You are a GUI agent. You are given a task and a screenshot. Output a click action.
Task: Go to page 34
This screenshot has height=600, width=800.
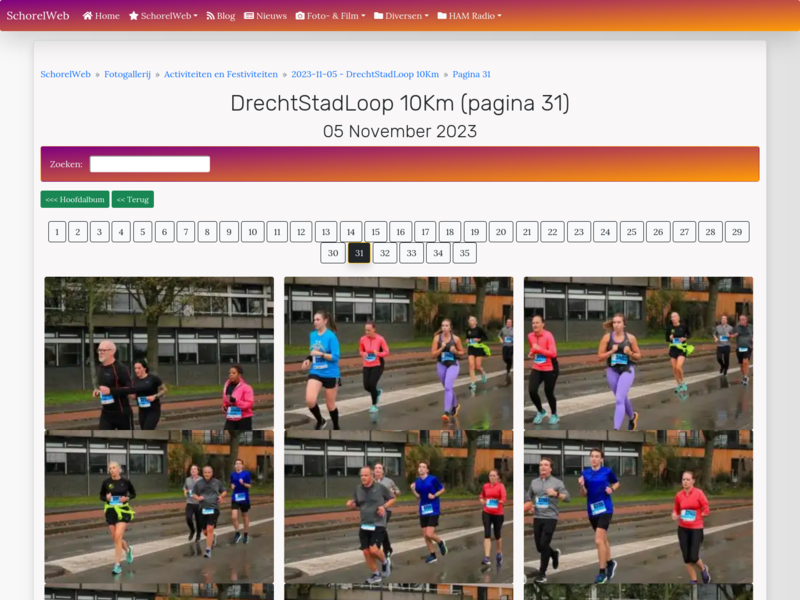(438, 253)
